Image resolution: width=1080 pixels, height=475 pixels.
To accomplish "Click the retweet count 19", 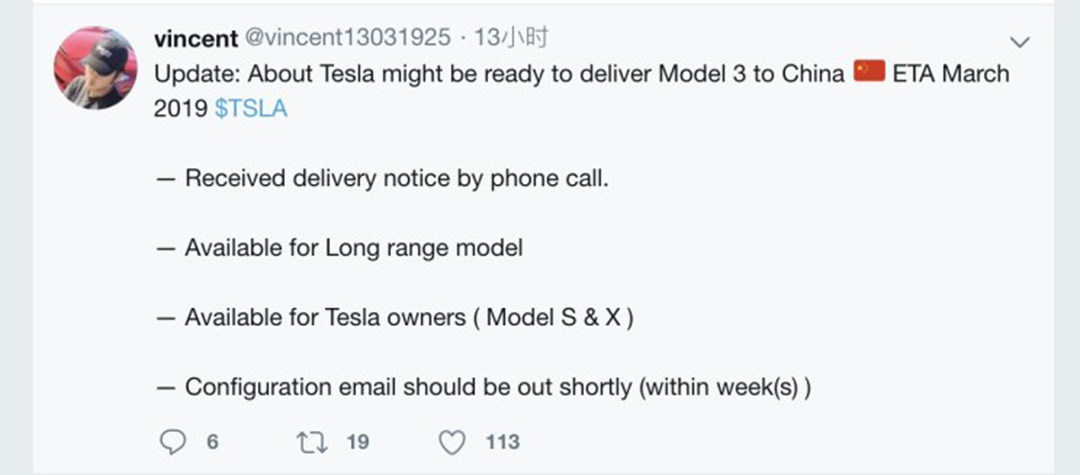I will click(x=357, y=441).
